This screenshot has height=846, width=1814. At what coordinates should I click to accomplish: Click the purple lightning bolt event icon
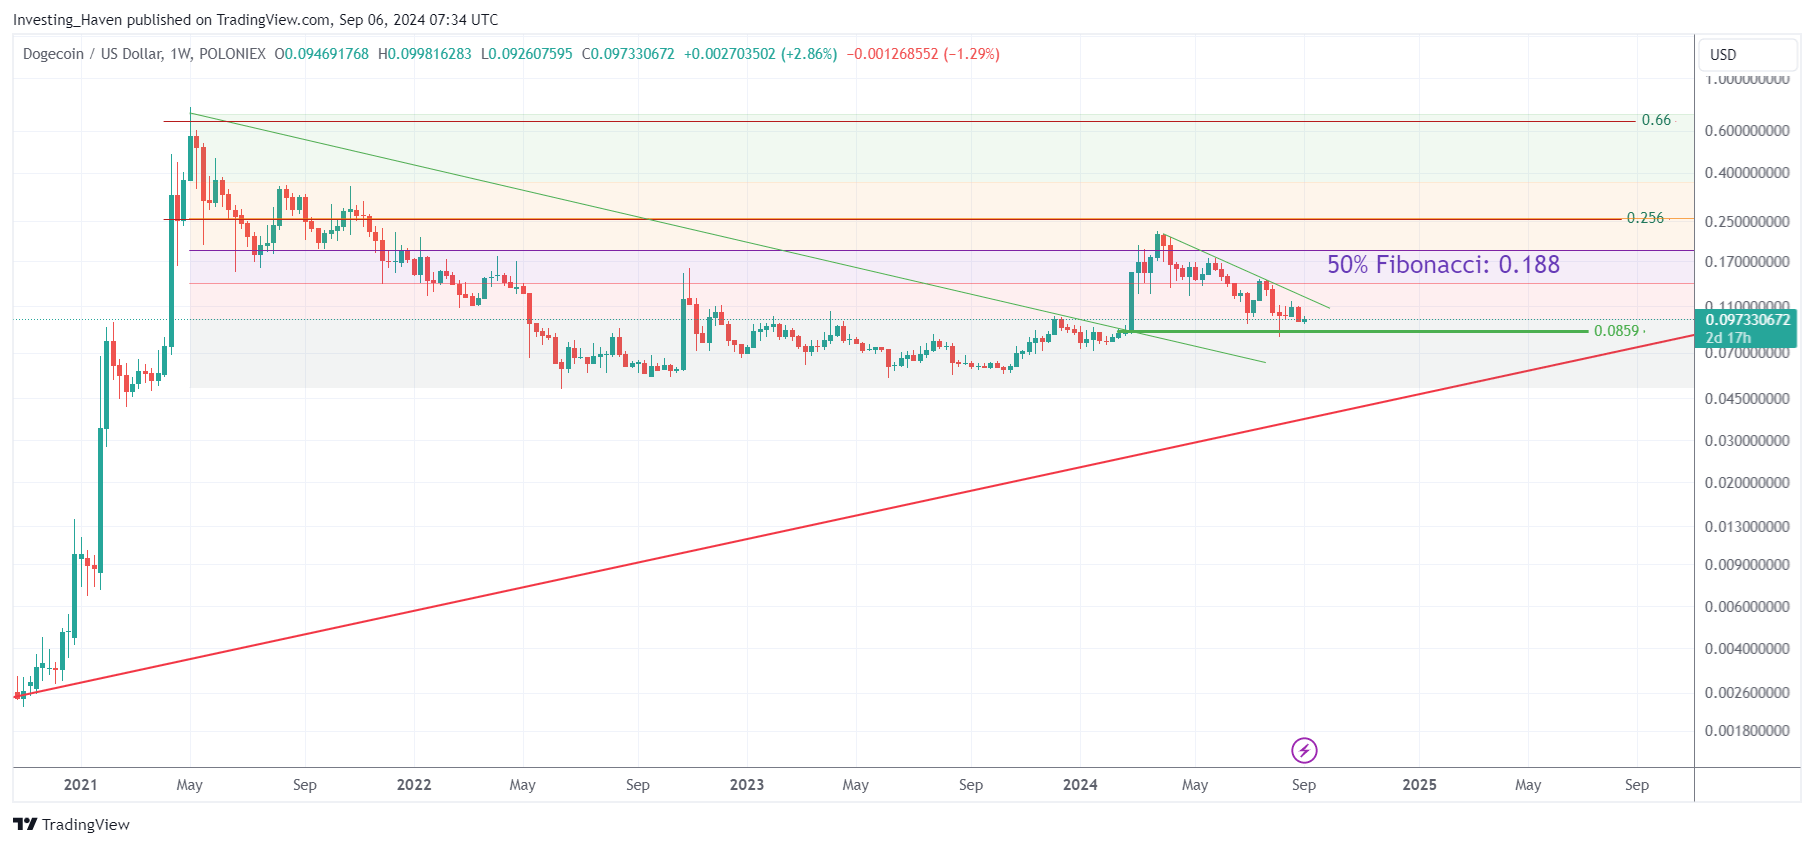click(1304, 750)
